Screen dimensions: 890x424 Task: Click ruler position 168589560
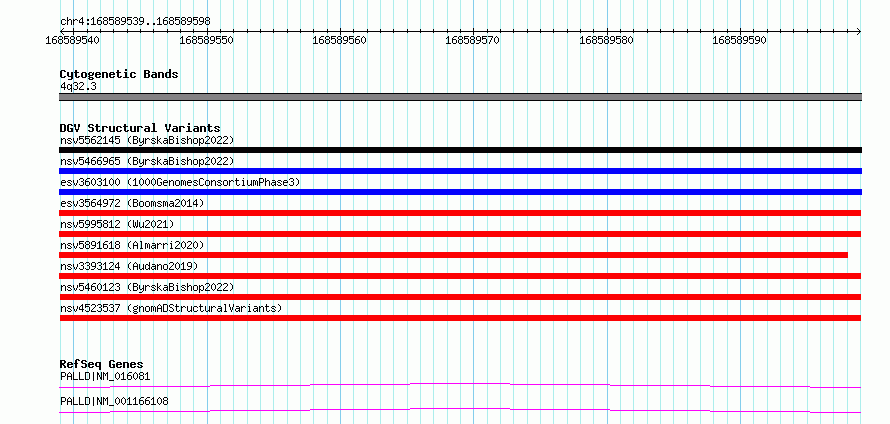[339, 40]
